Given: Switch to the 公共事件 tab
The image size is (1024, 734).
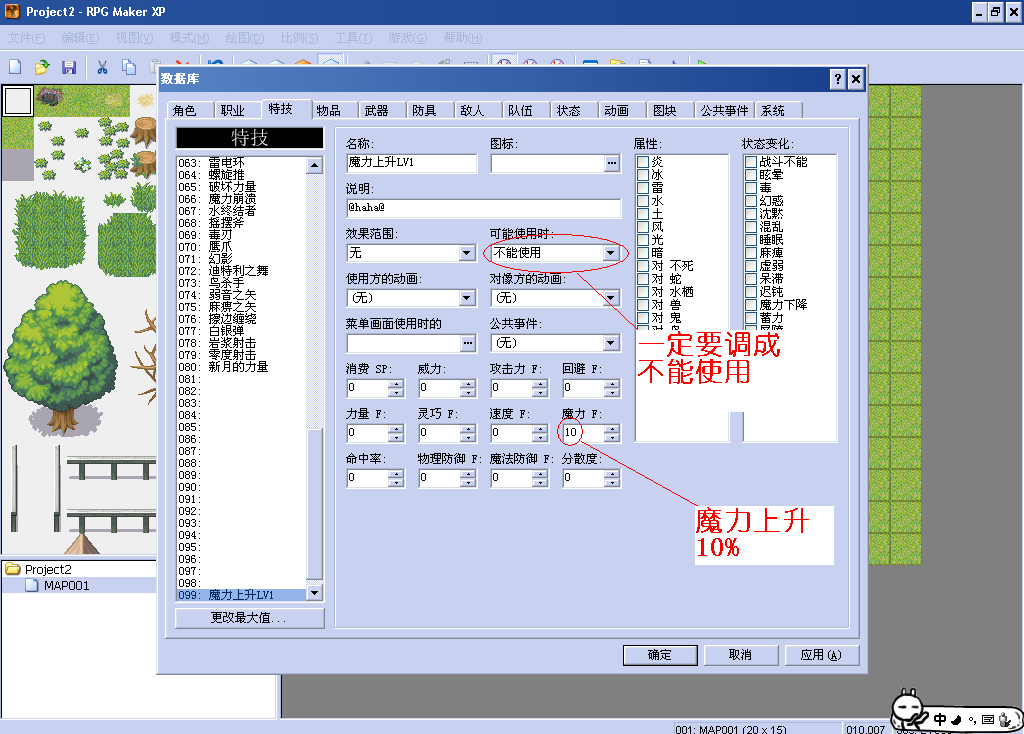Looking at the screenshot, I should click(724, 110).
